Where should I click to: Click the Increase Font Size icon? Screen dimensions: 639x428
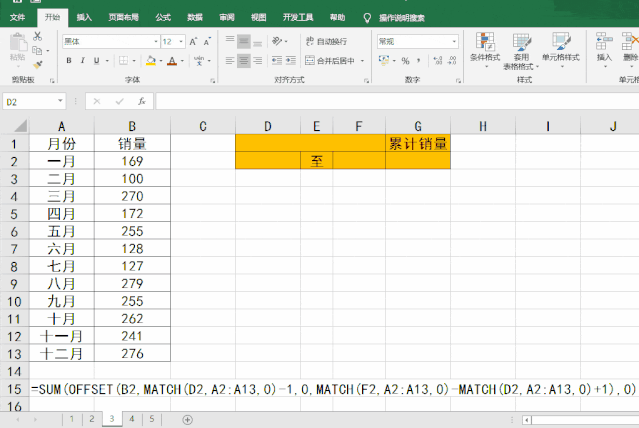tap(195, 42)
